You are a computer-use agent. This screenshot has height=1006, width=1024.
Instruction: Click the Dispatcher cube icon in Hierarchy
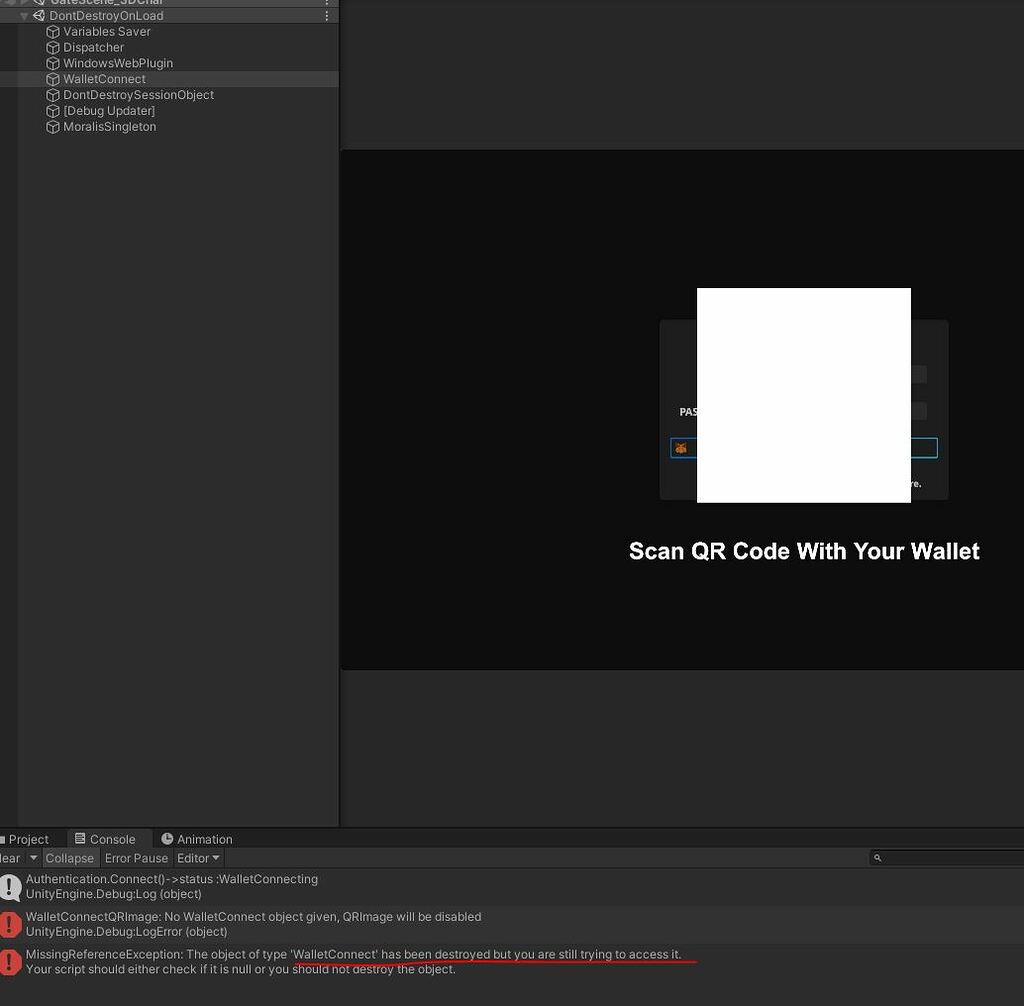click(x=52, y=47)
